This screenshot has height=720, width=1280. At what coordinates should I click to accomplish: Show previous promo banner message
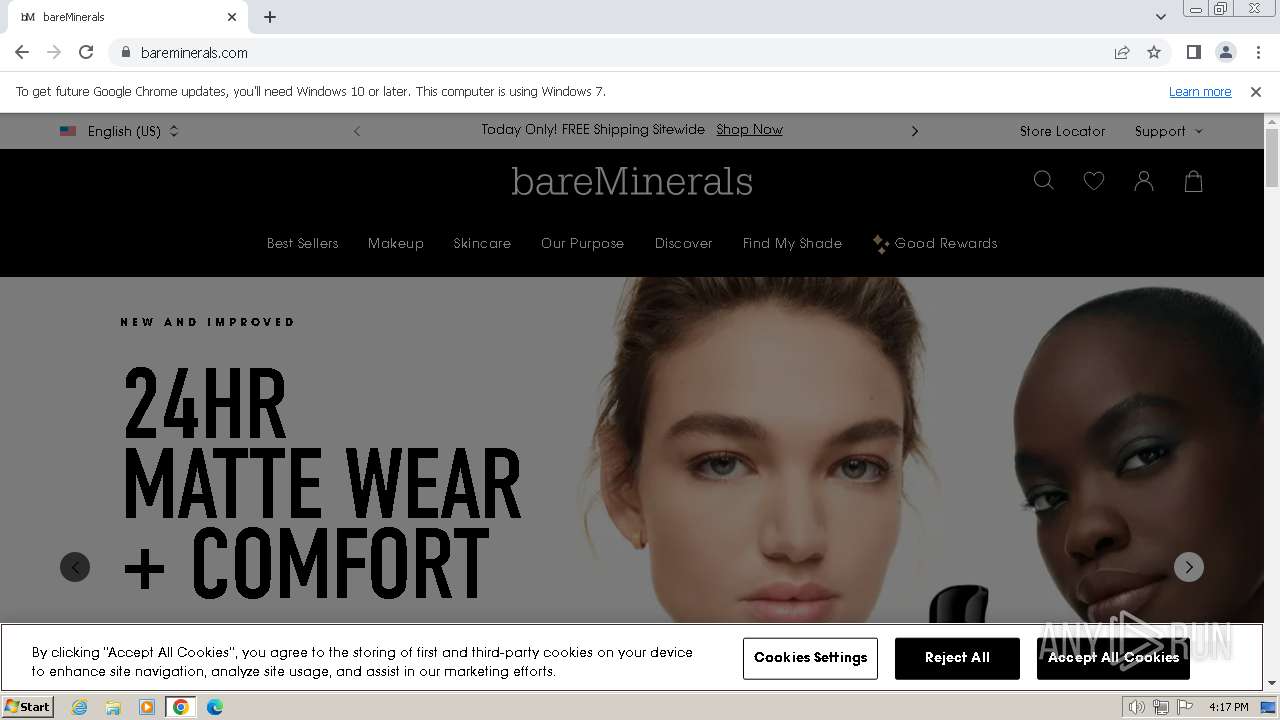pos(357,131)
